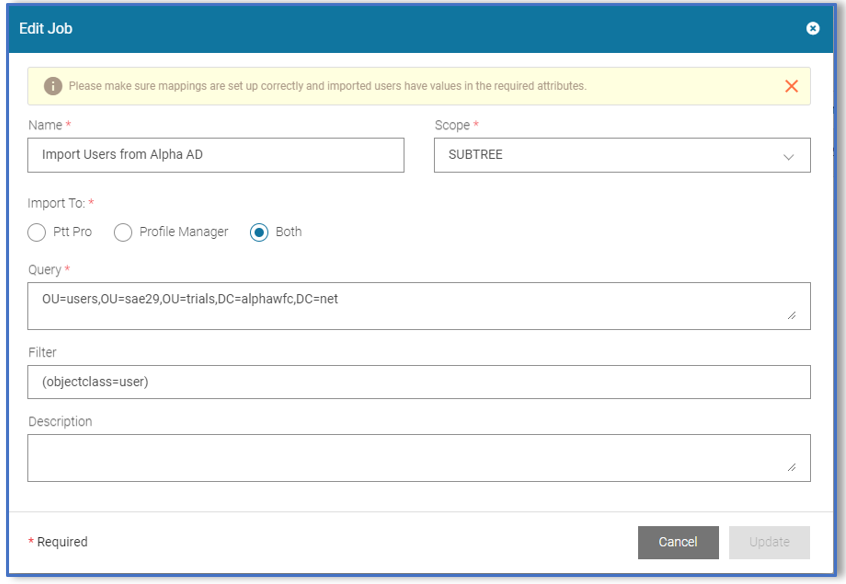Close the Edit Job dialog
Viewport: 846px width, 584px height.
[x=812, y=28]
